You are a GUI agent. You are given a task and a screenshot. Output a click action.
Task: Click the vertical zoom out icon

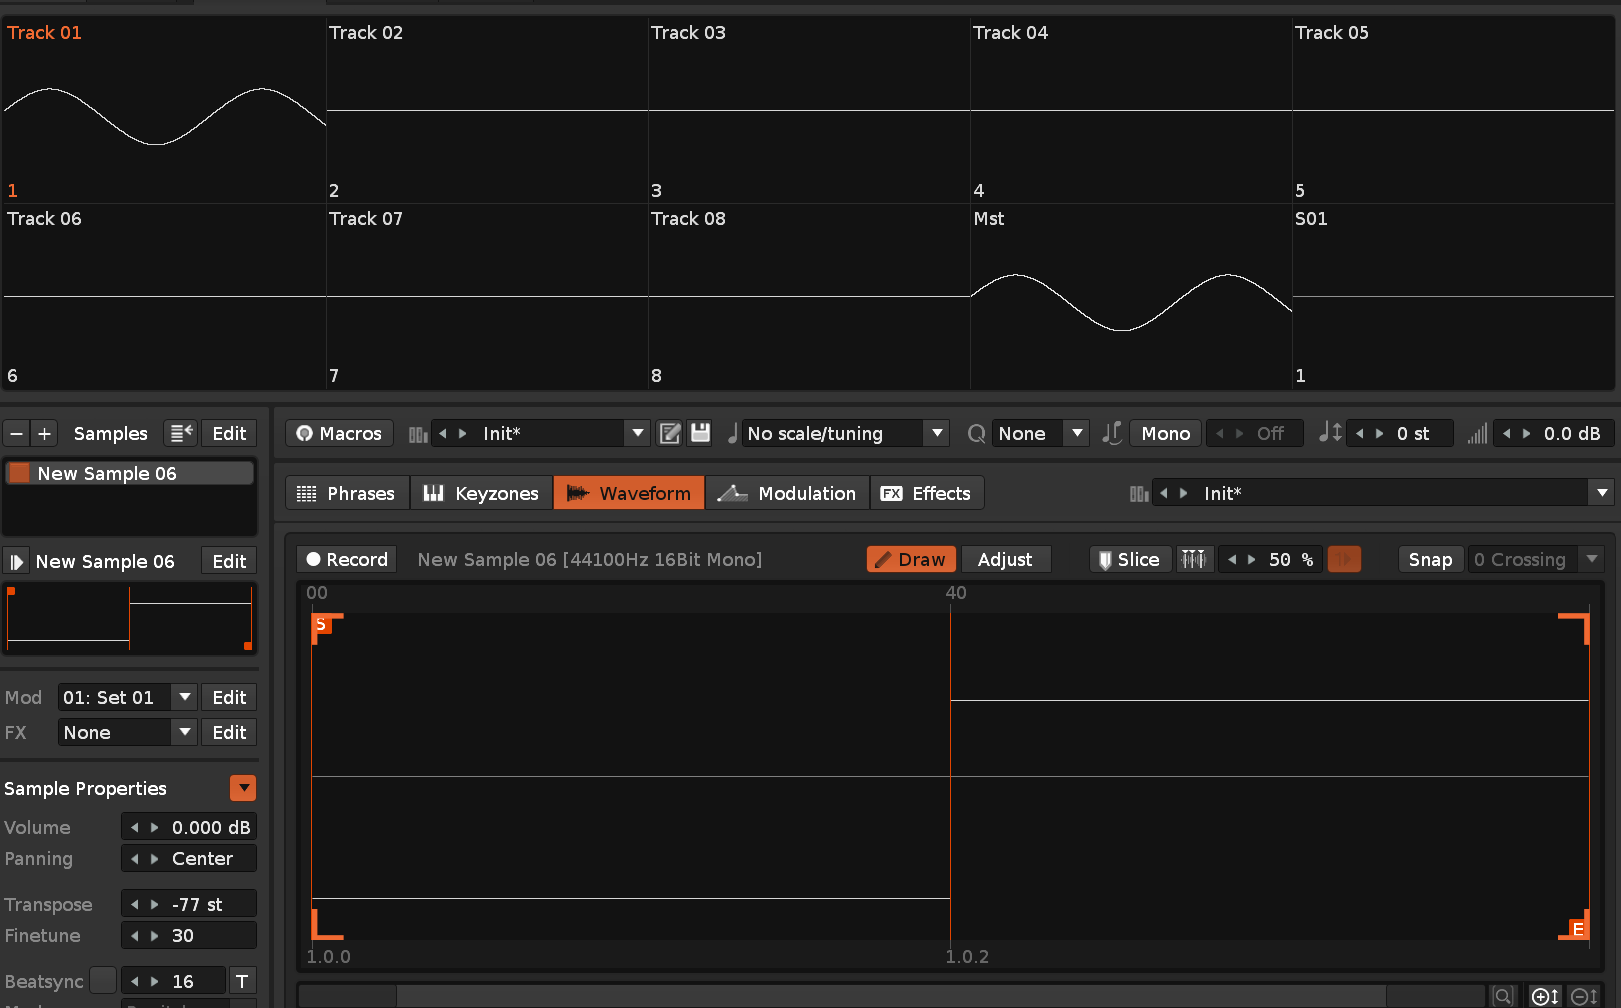[x=1584, y=996]
